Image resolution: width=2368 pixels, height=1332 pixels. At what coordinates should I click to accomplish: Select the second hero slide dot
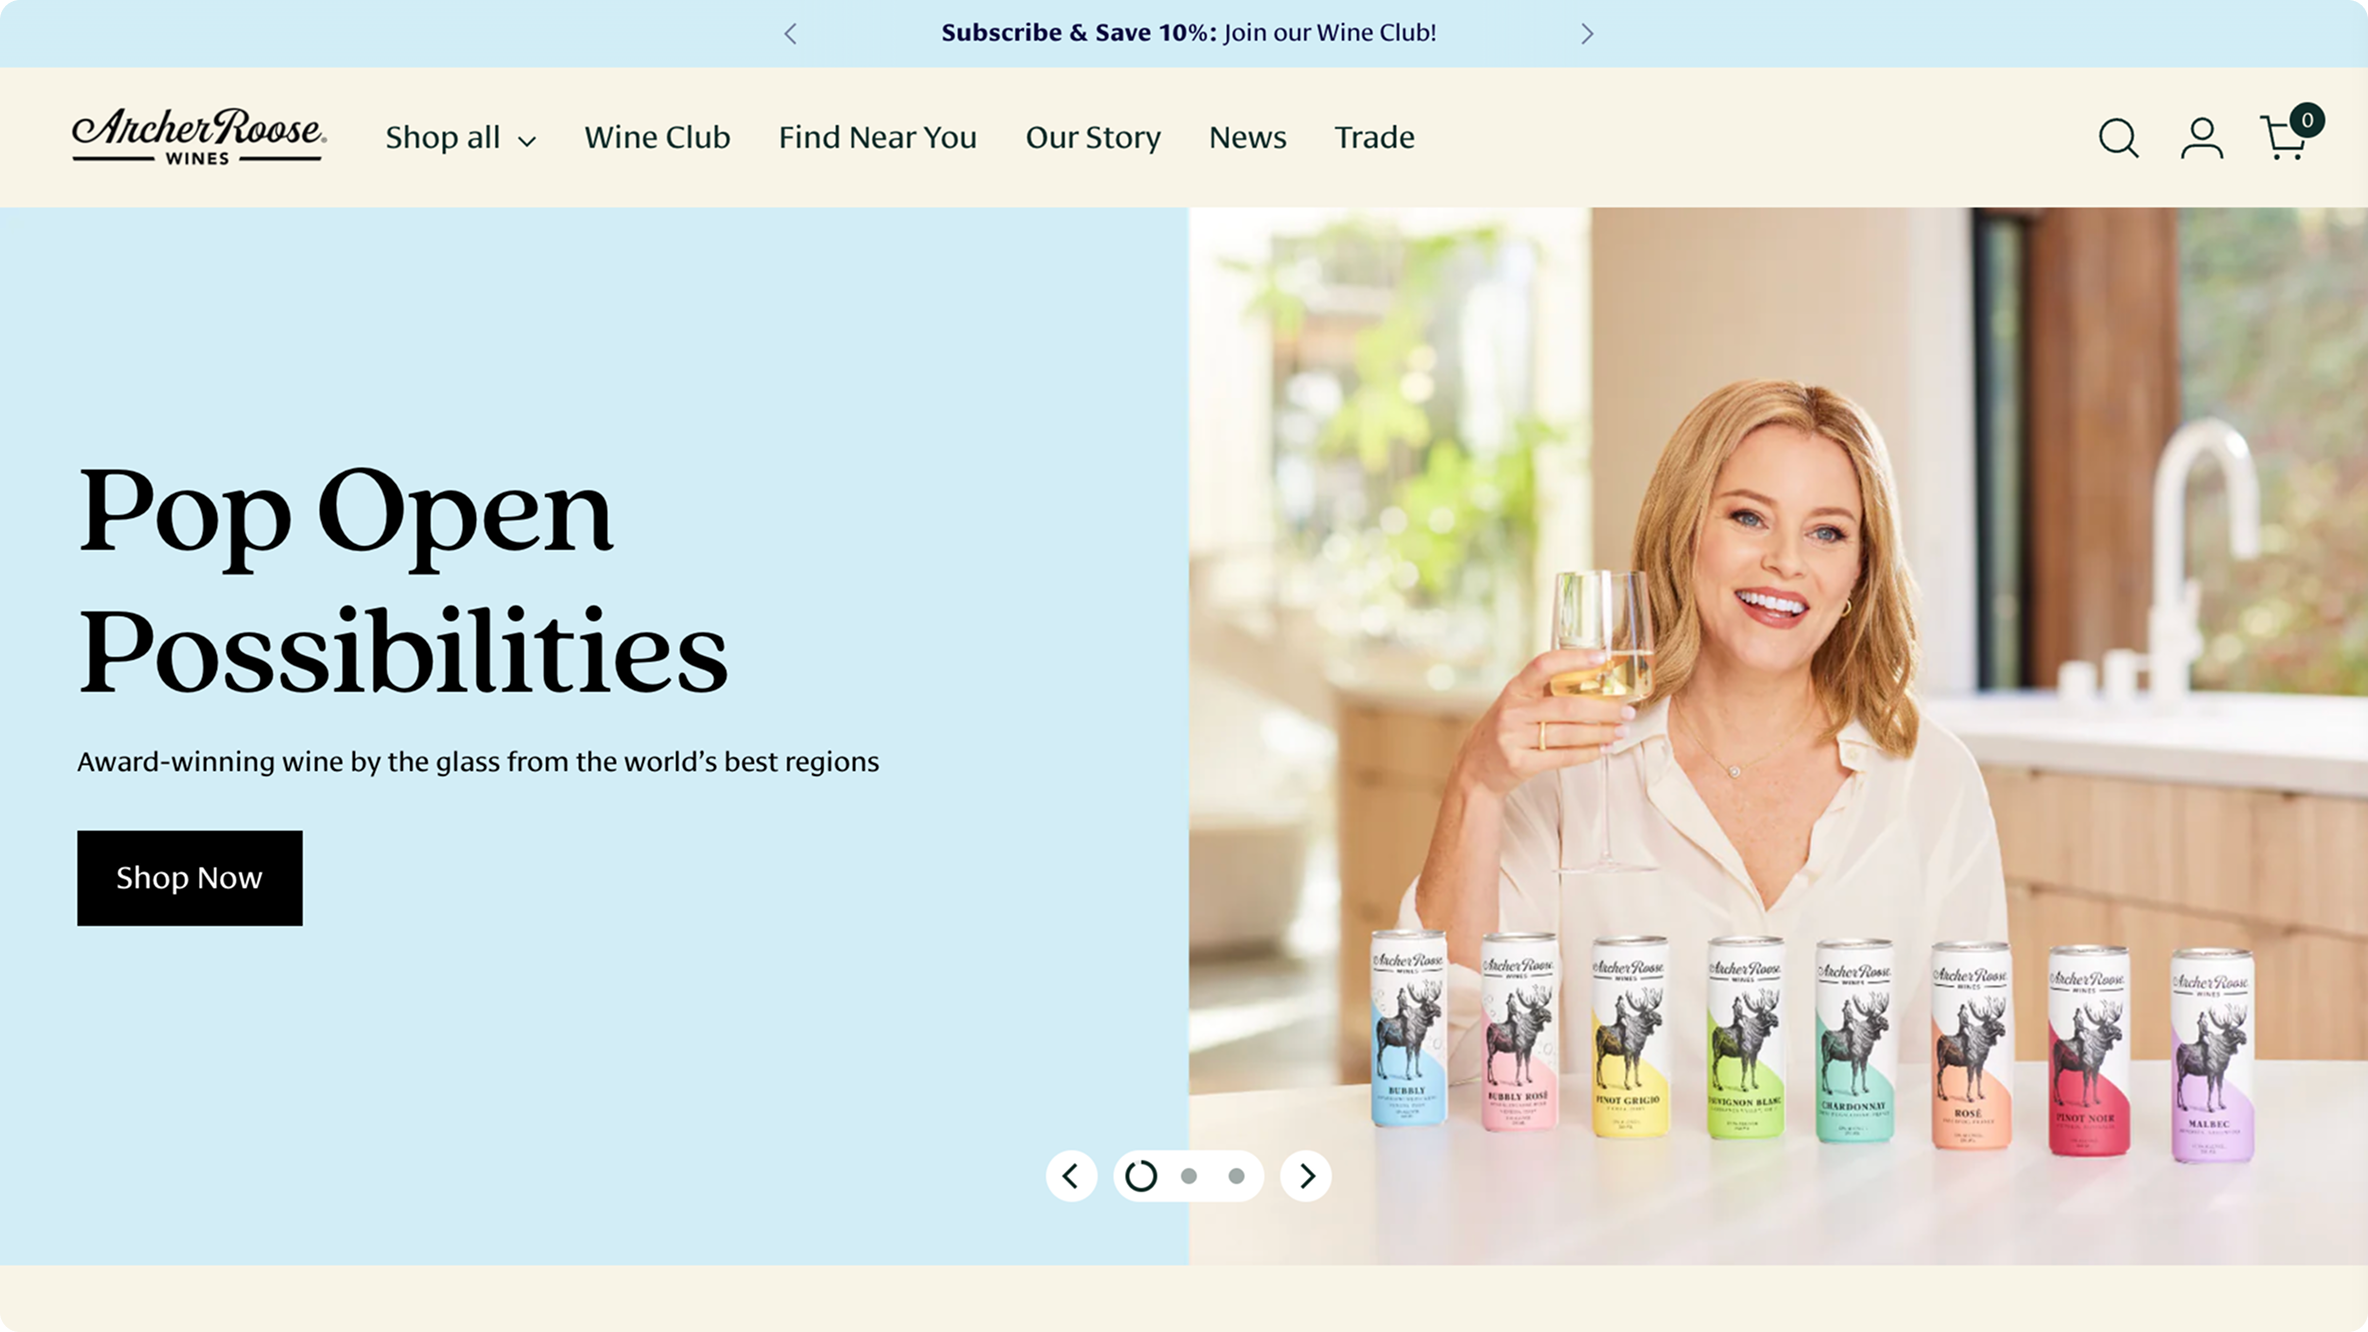(x=1189, y=1176)
